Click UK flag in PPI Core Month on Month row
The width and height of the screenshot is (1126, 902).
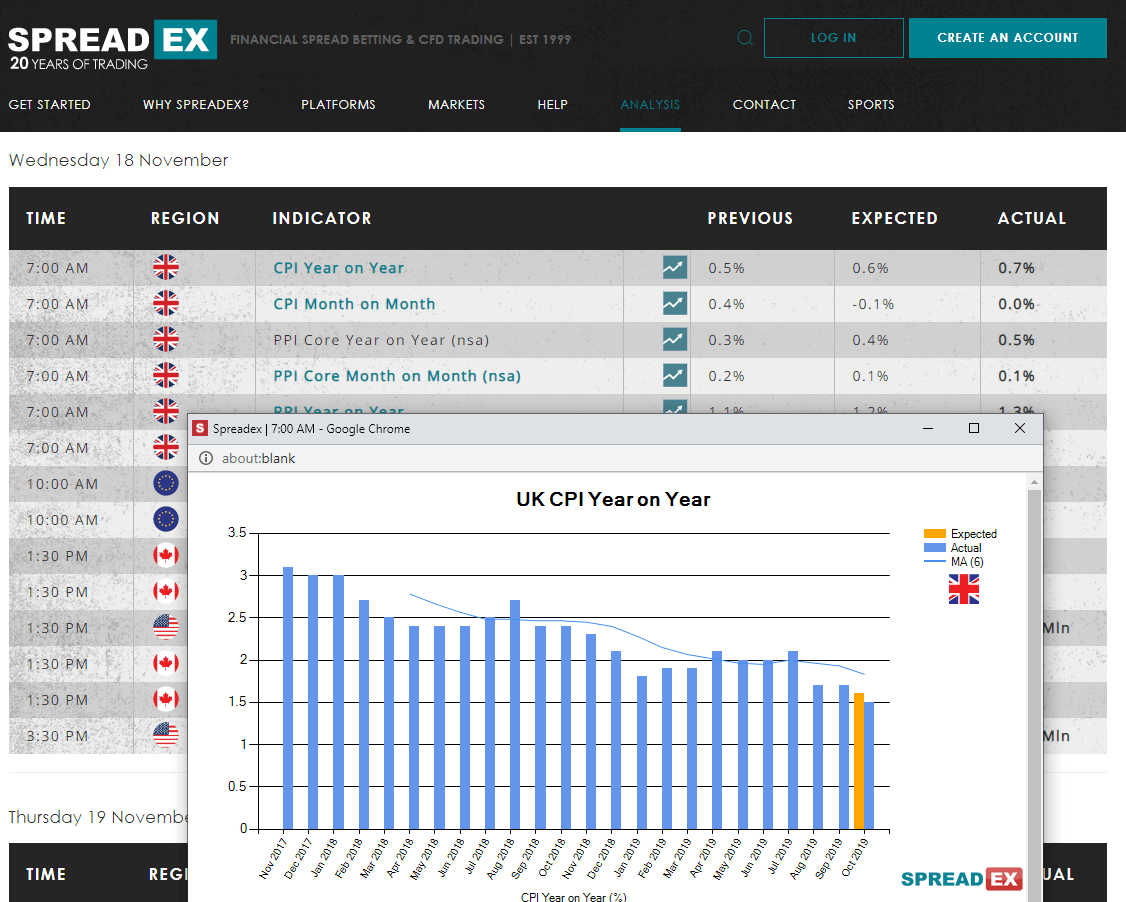166,375
